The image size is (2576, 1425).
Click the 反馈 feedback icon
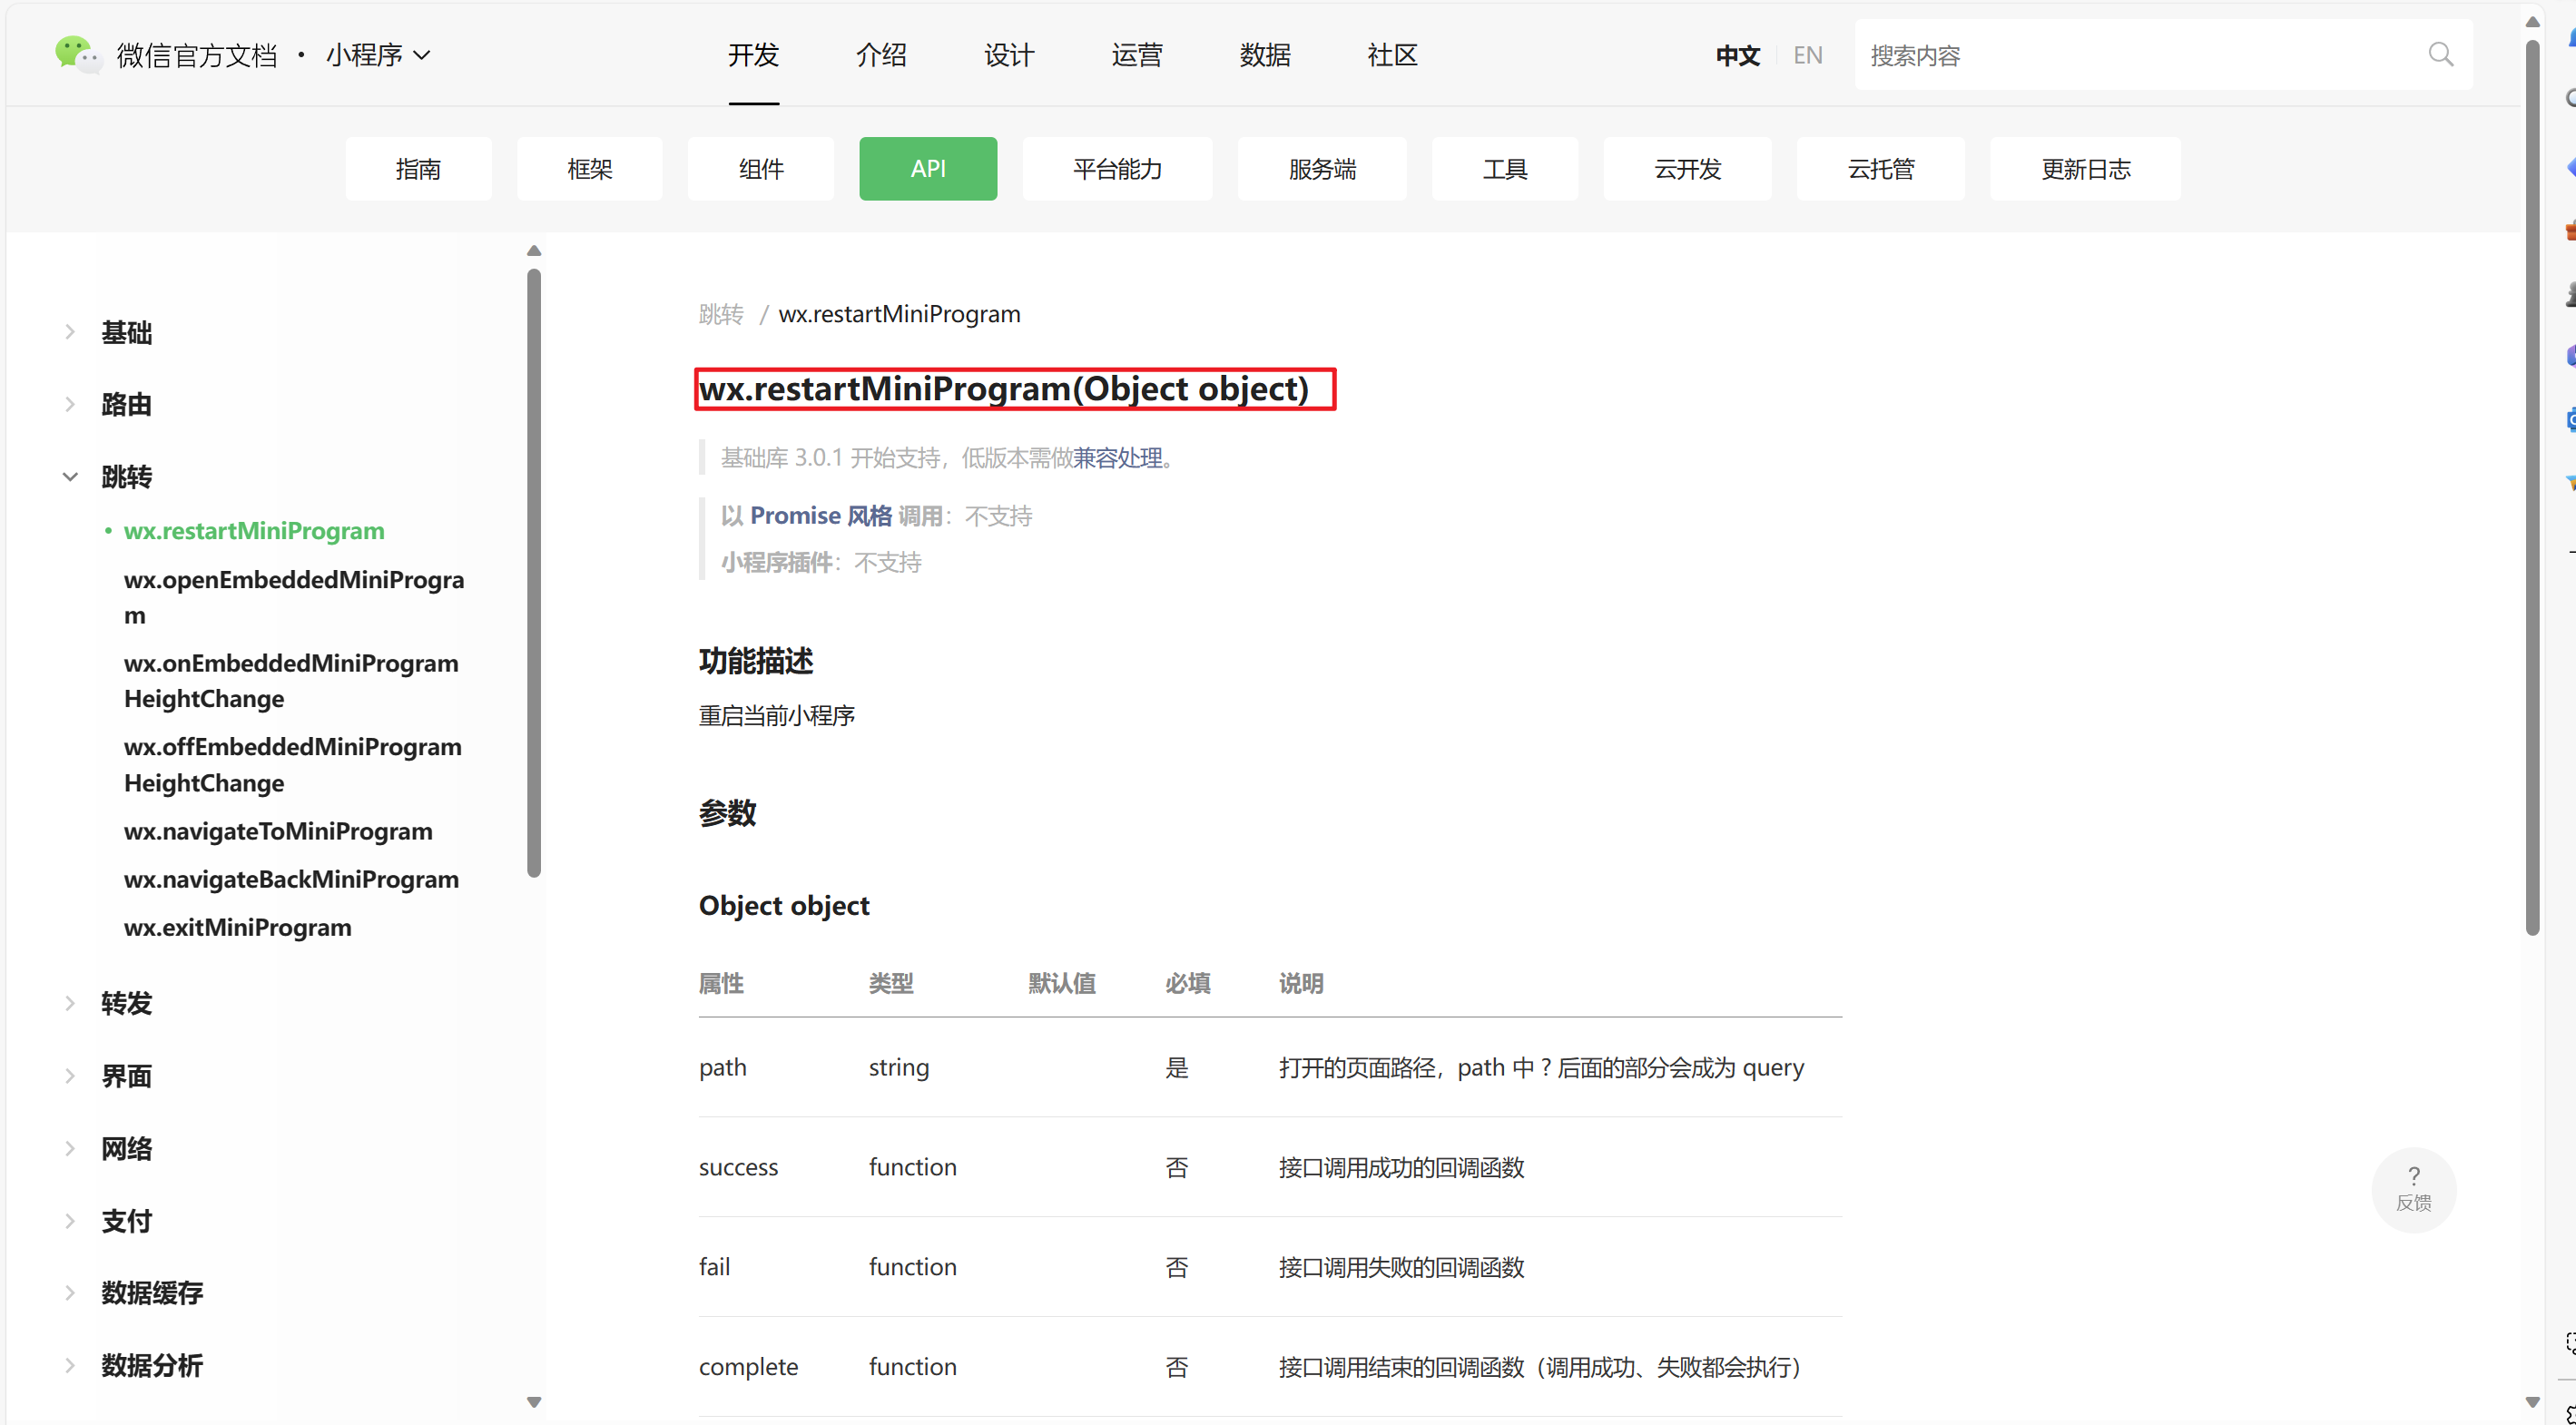pos(2416,1188)
